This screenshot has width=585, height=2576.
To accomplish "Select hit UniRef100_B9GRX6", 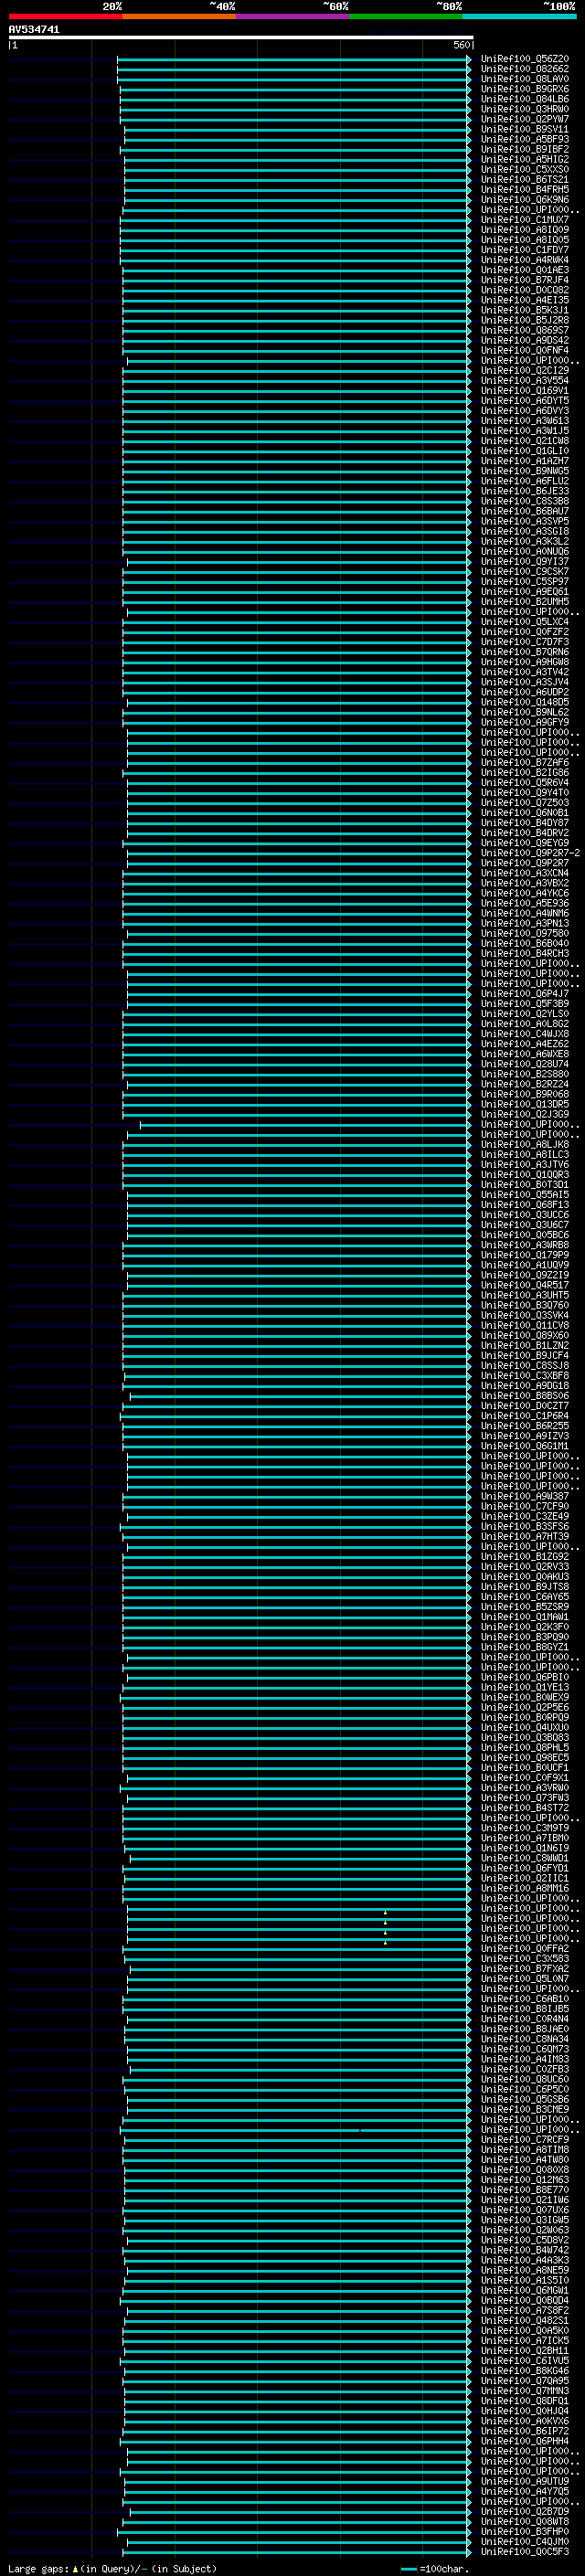I will (x=525, y=89).
